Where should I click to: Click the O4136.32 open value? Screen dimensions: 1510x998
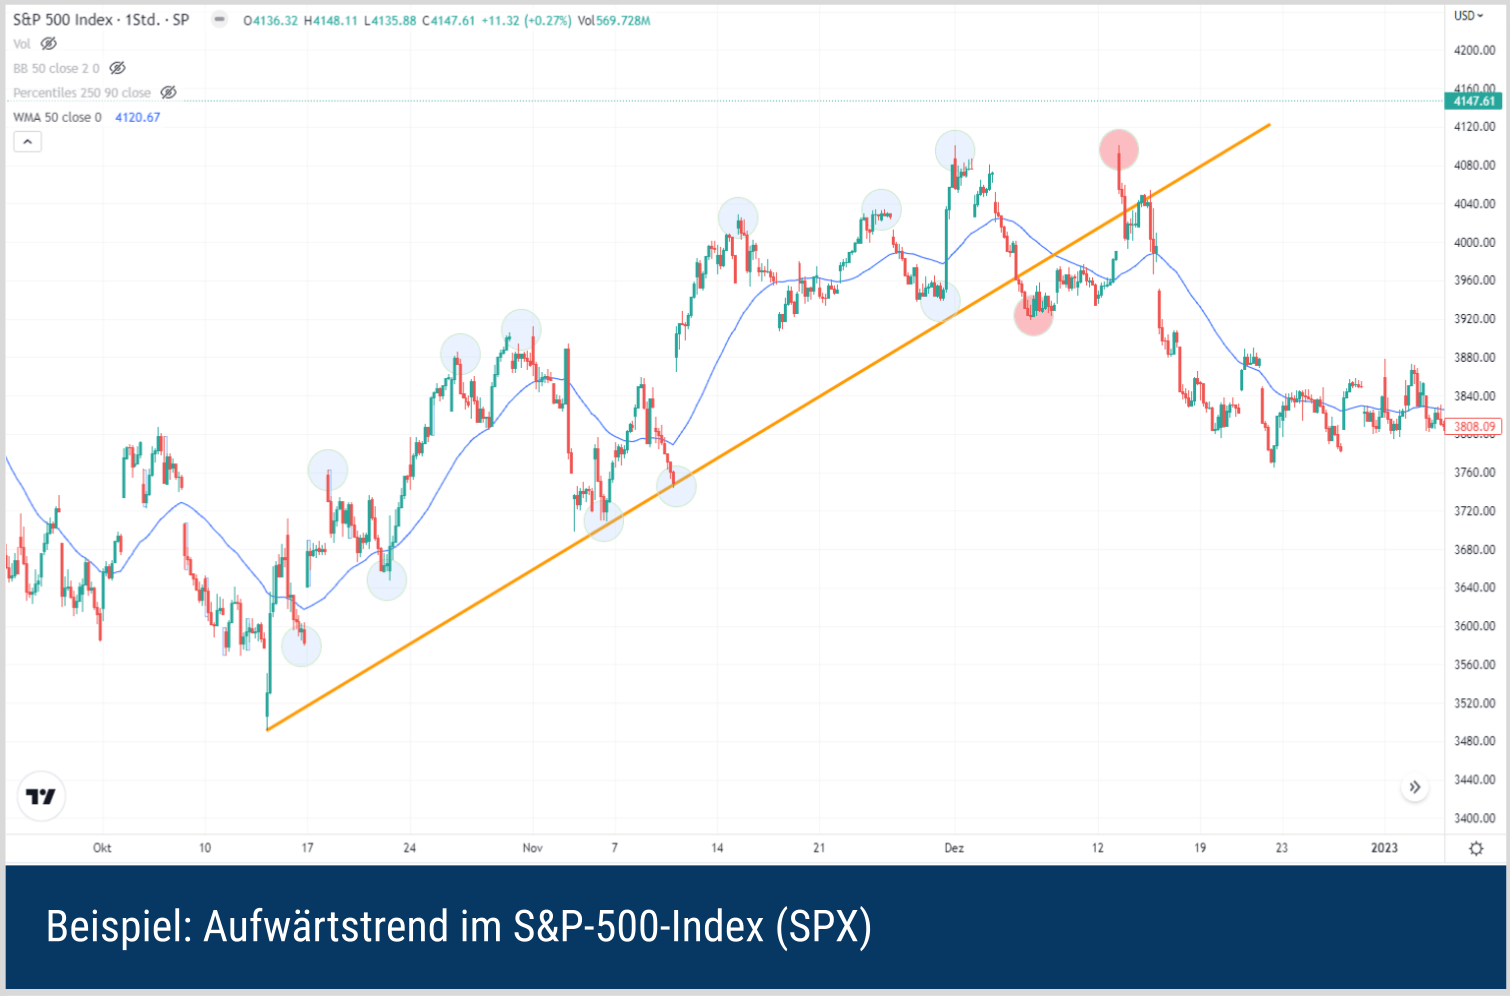coord(271,20)
